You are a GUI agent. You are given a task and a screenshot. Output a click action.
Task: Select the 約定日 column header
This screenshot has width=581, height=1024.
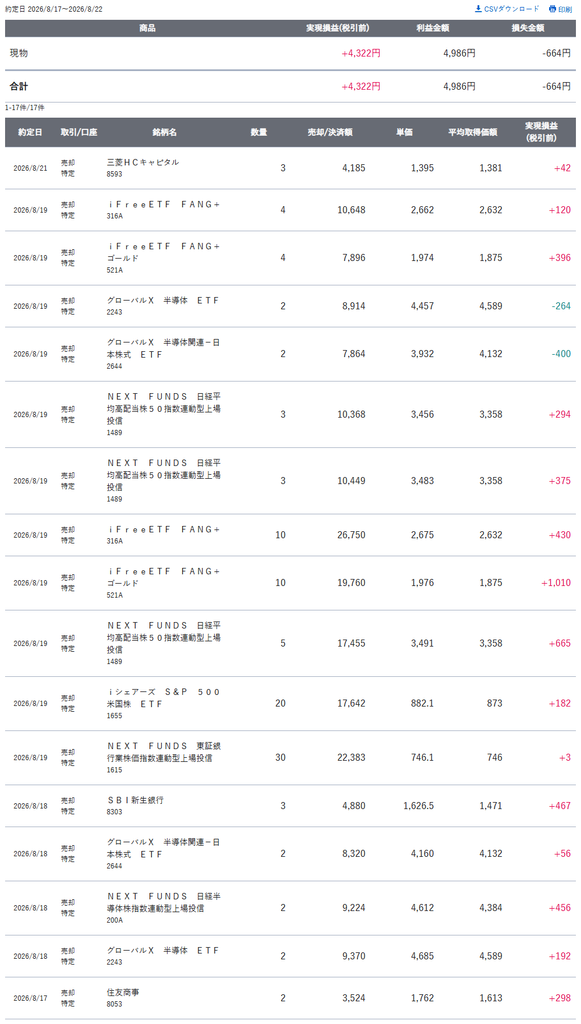click(30, 132)
